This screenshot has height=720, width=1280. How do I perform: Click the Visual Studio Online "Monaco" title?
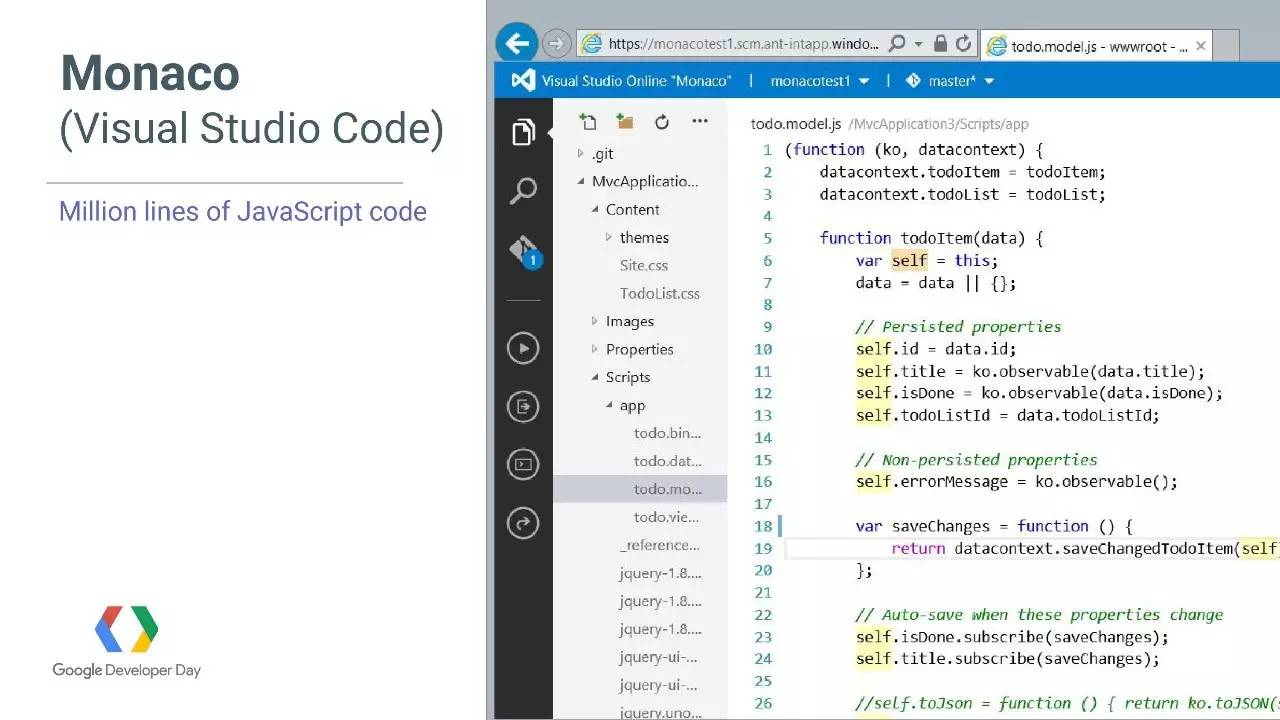(637, 81)
